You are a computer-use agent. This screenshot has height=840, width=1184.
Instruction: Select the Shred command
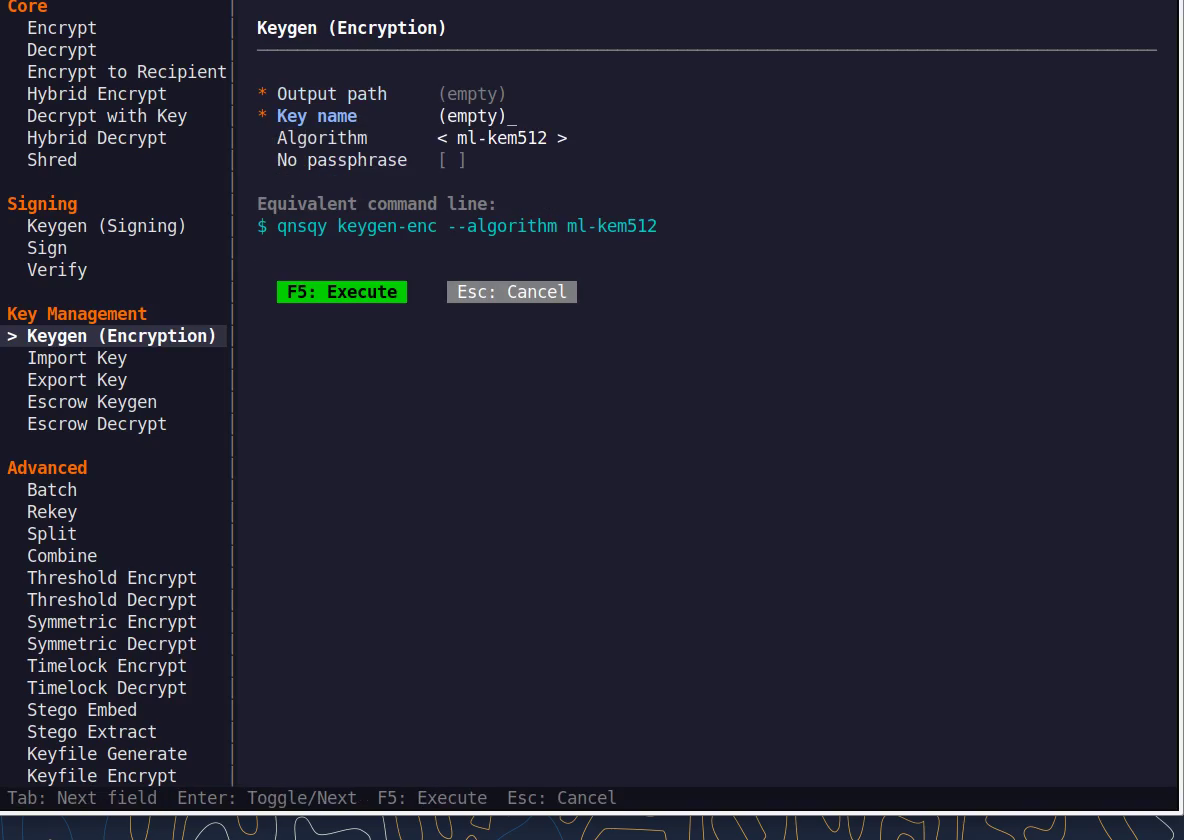pos(52,159)
